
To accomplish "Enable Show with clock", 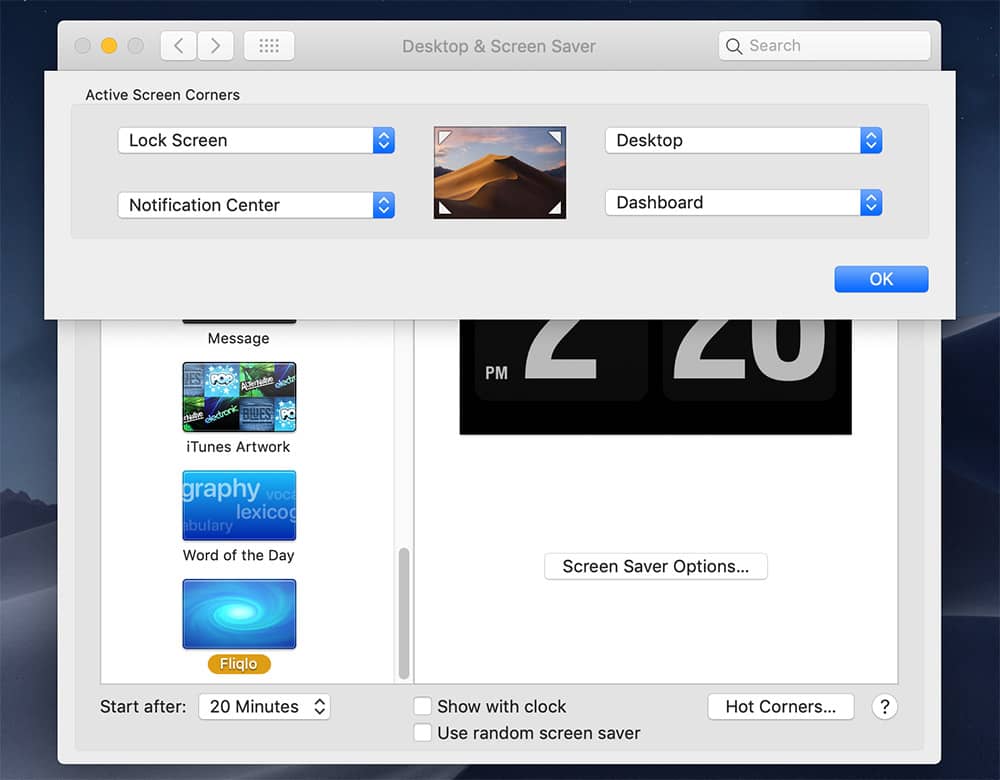I will pos(422,706).
